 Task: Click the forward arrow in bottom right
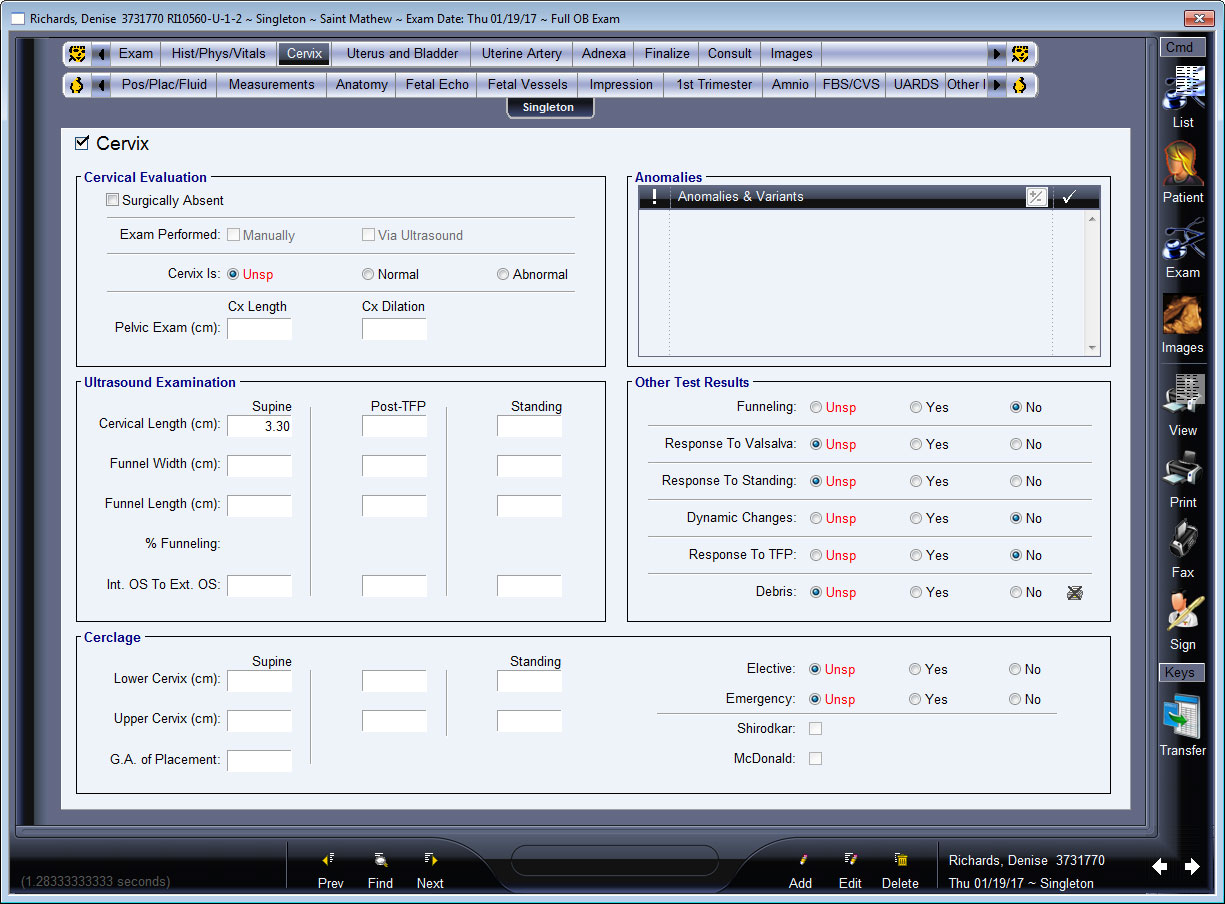[x=1192, y=867]
